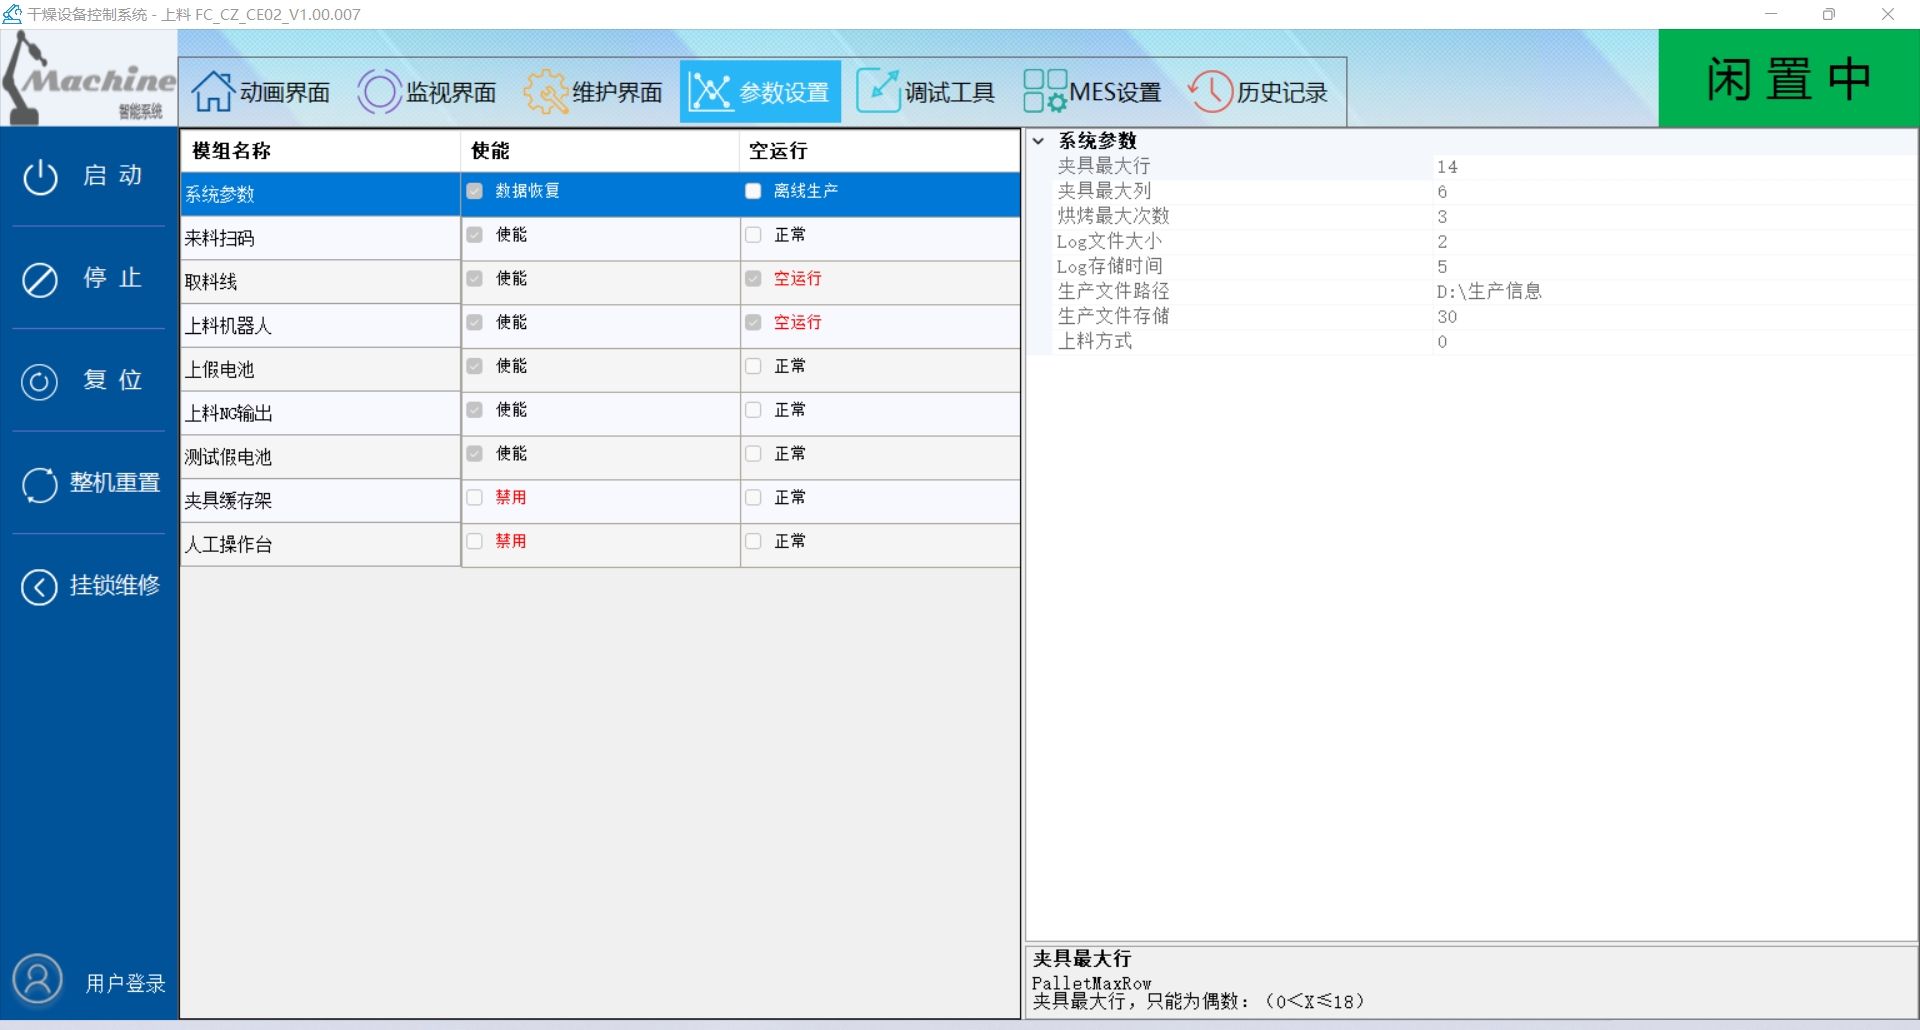The height and width of the screenshot is (1030, 1920).
Task: Go to 历史记录 tab
Action: 1258,92
